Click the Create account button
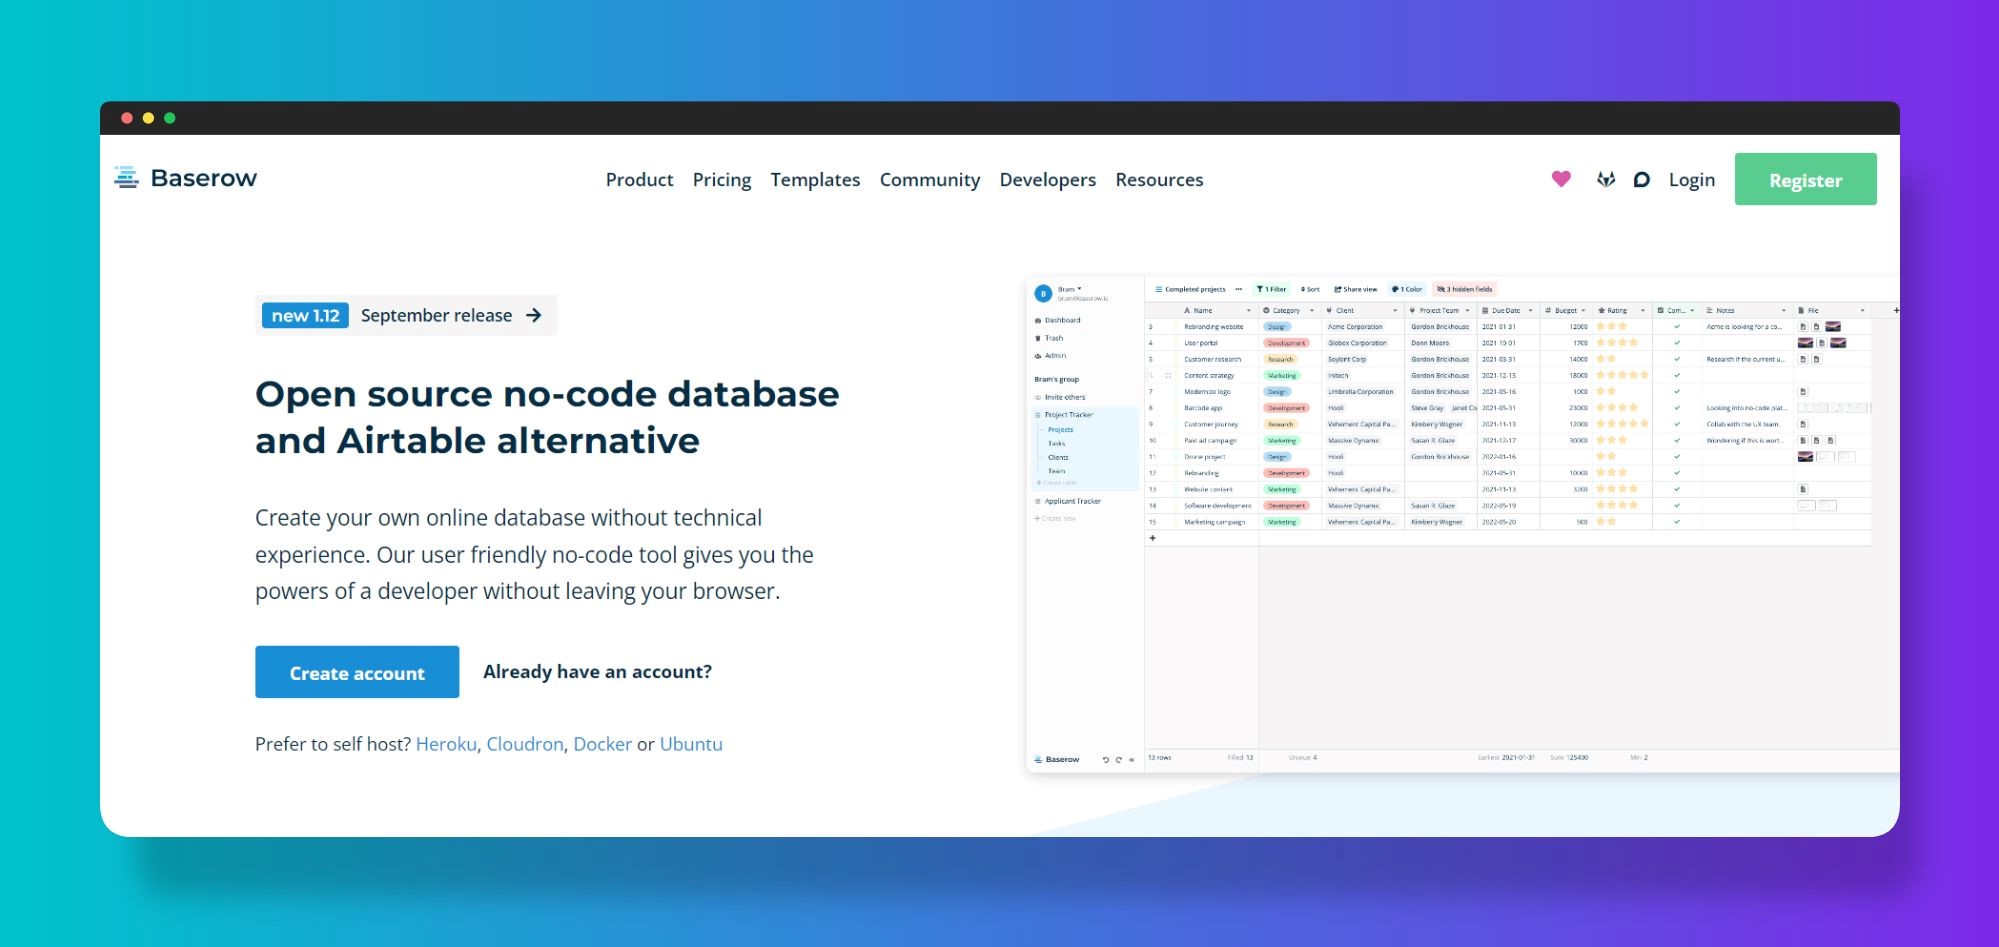 point(357,672)
